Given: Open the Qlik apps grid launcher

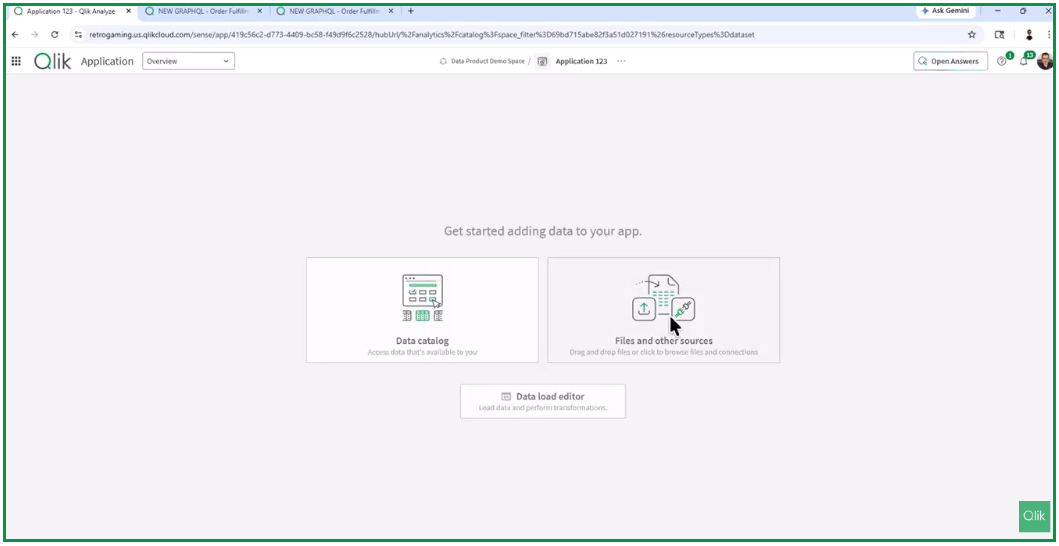Looking at the screenshot, I should pos(16,61).
